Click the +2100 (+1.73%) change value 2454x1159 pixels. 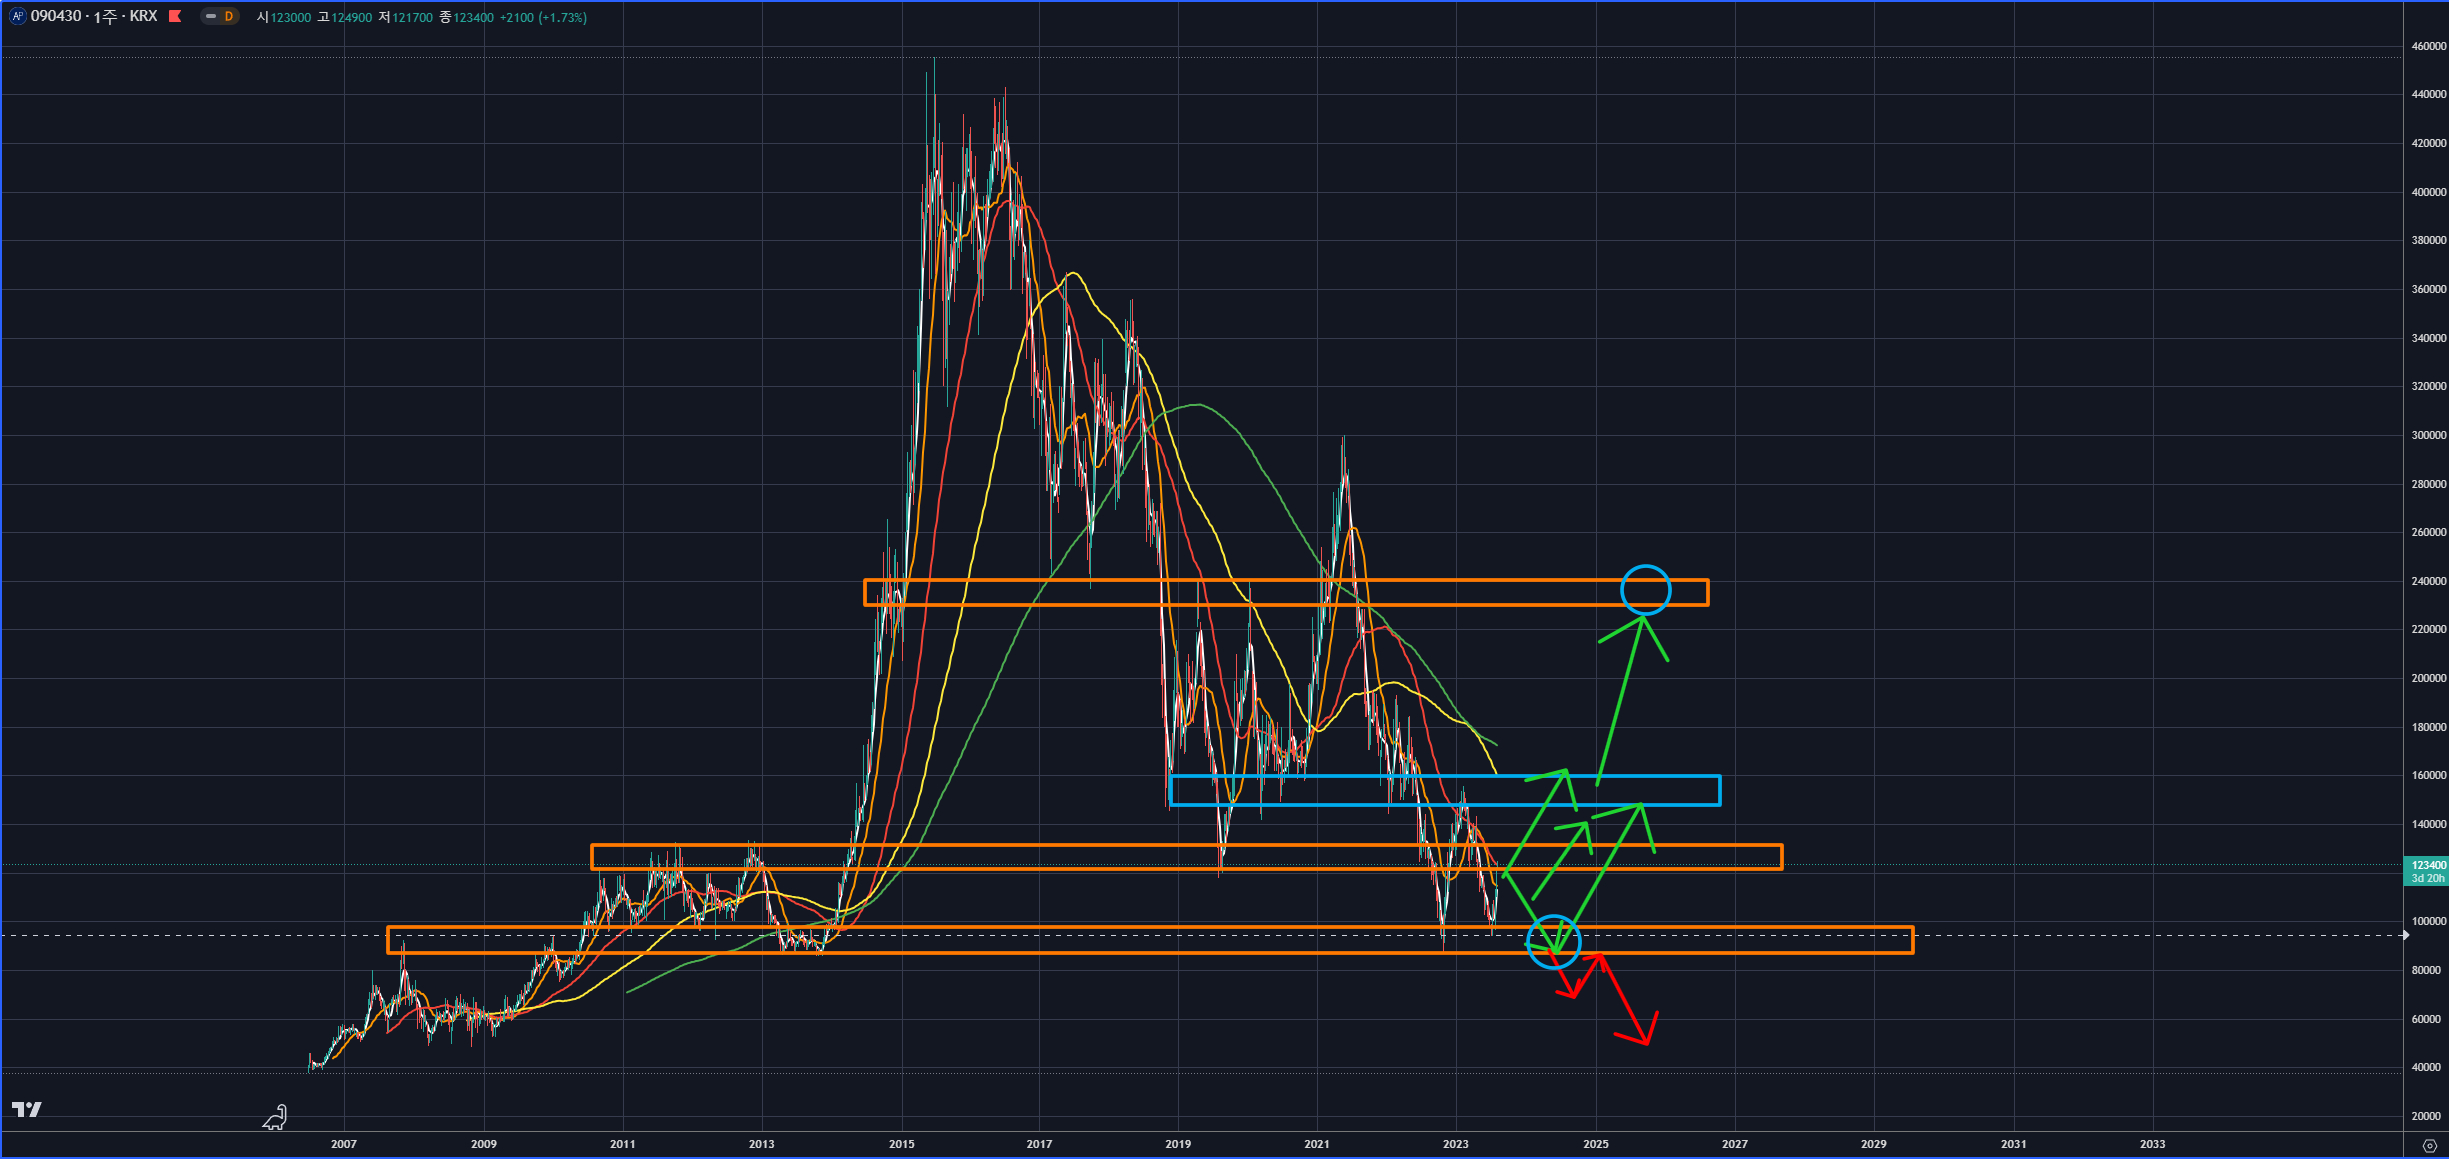click(543, 17)
